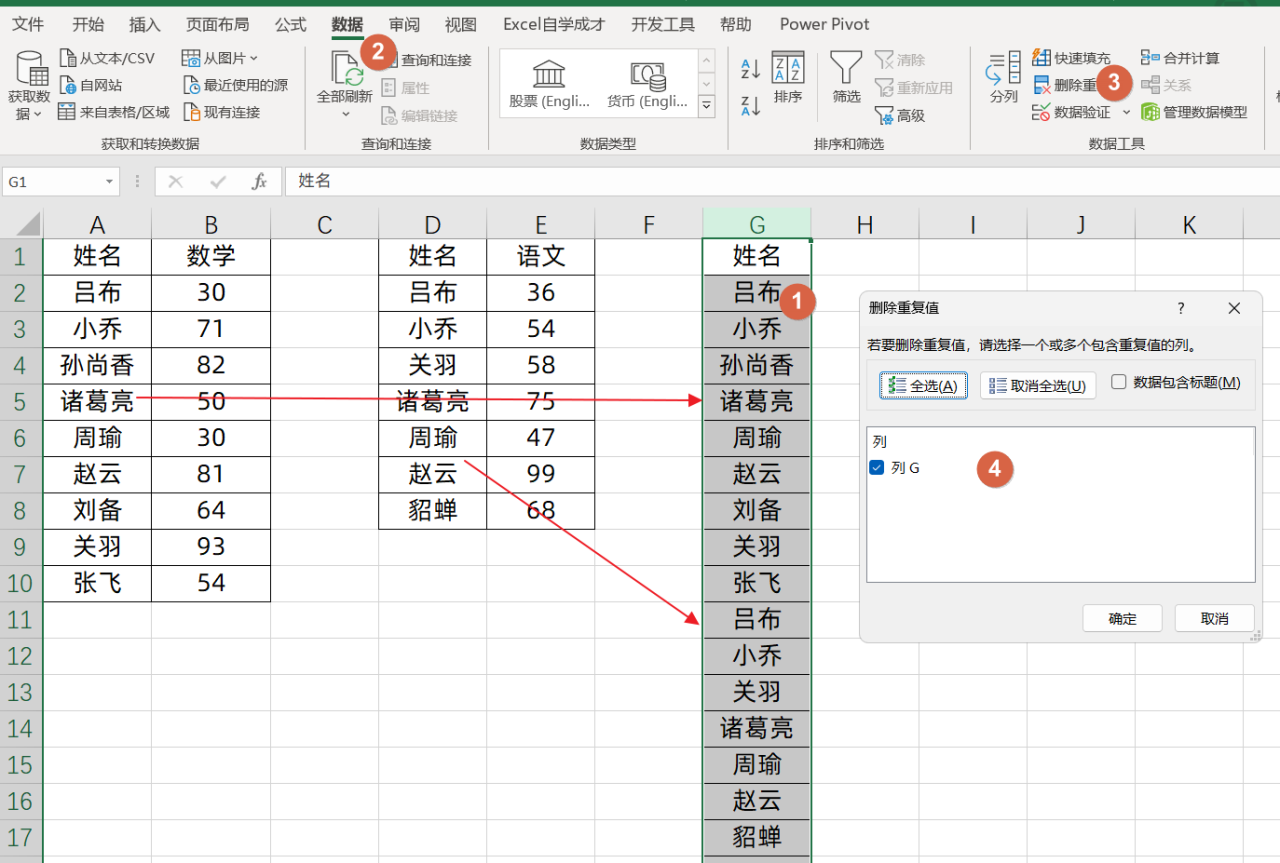This screenshot has height=863, width=1280.
Task: Switch to 开发工具 tab
Action: 663,24
